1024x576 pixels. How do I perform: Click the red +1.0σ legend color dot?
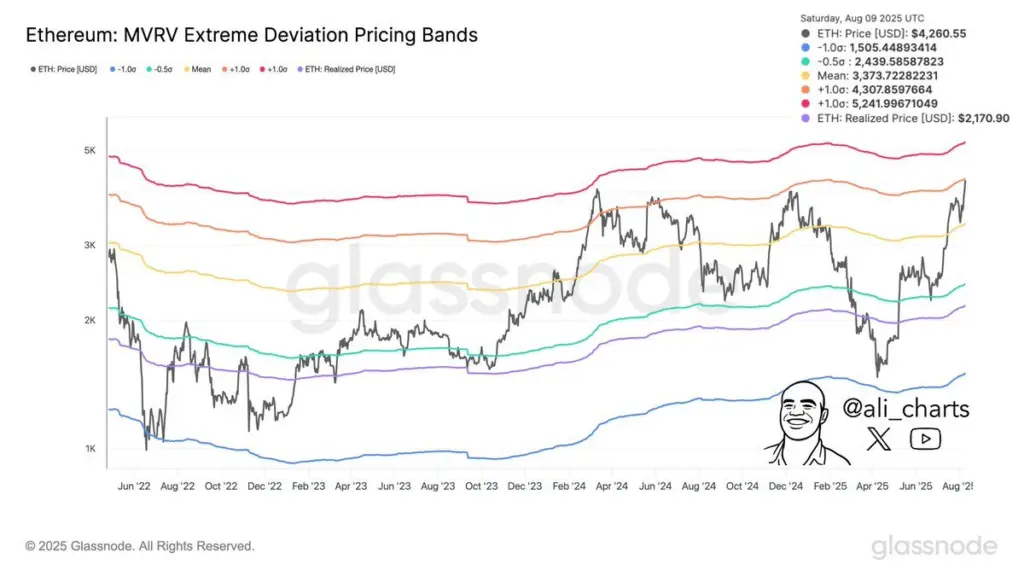click(x=263, y=69)
